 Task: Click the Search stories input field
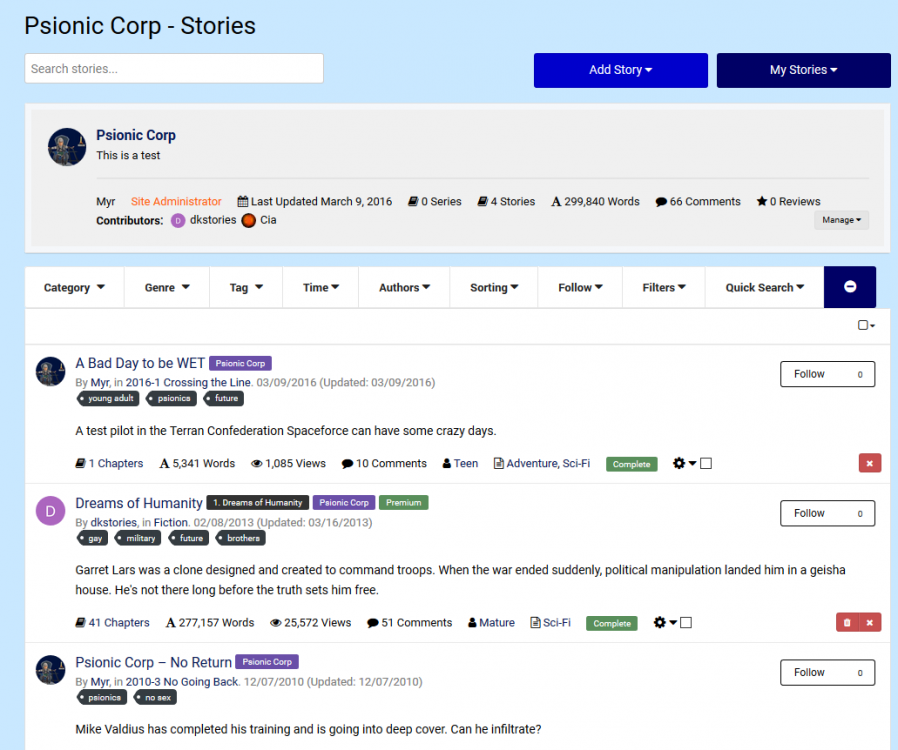(x=174, y=69)
